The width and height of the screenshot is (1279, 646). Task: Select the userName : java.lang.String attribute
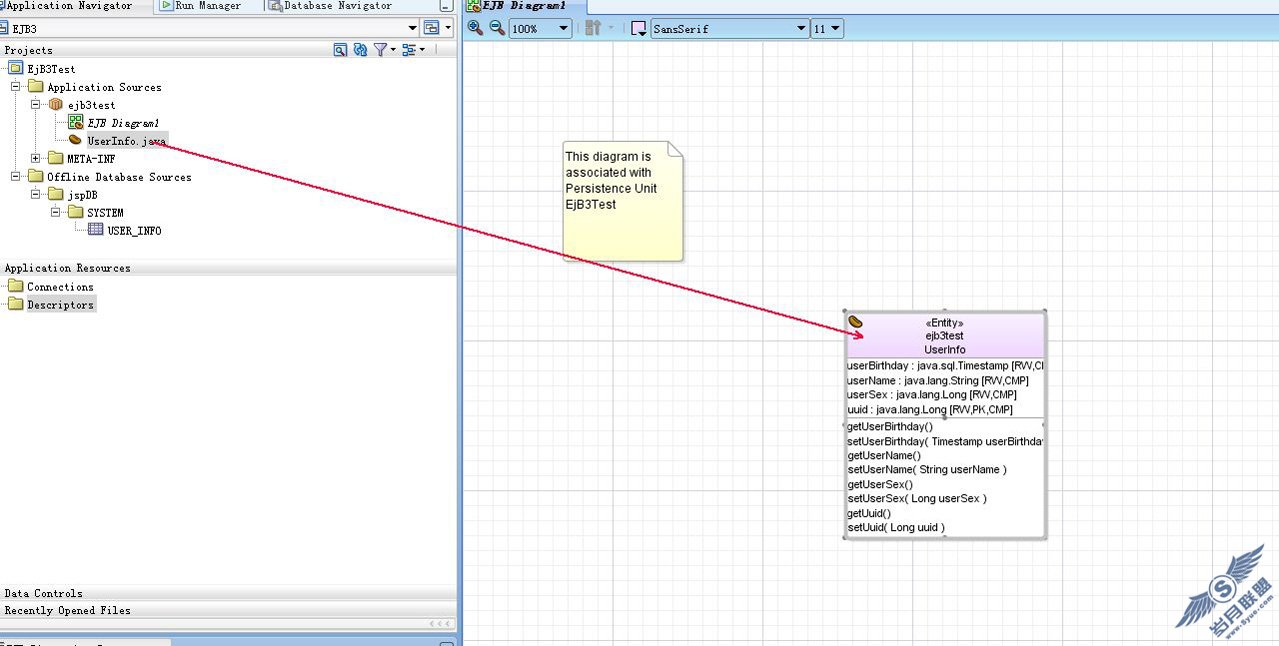938,380
